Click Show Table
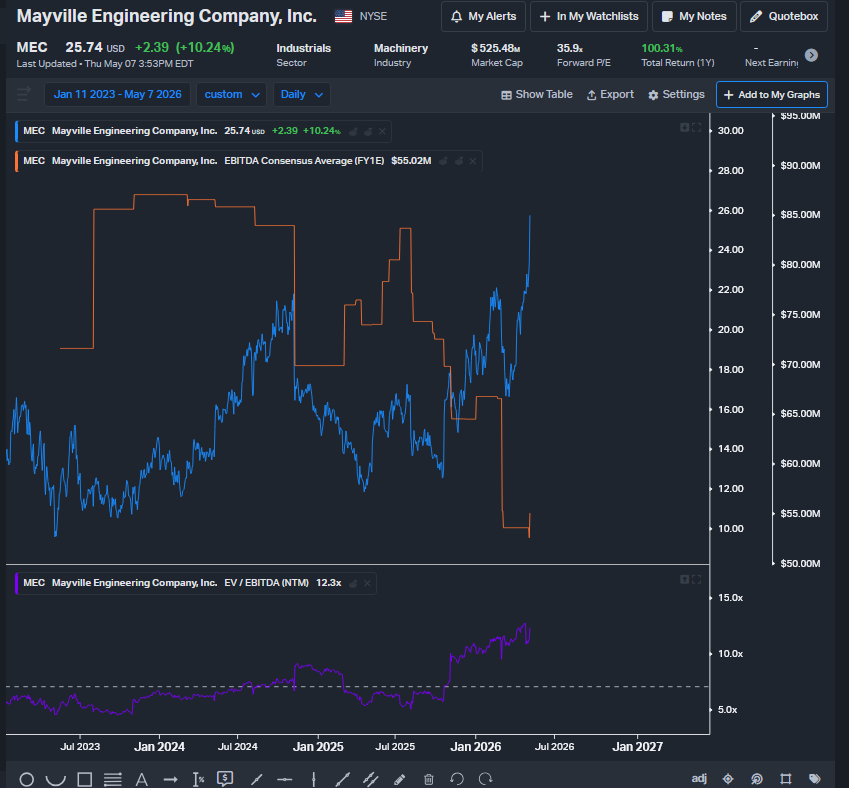 [537, 94]
